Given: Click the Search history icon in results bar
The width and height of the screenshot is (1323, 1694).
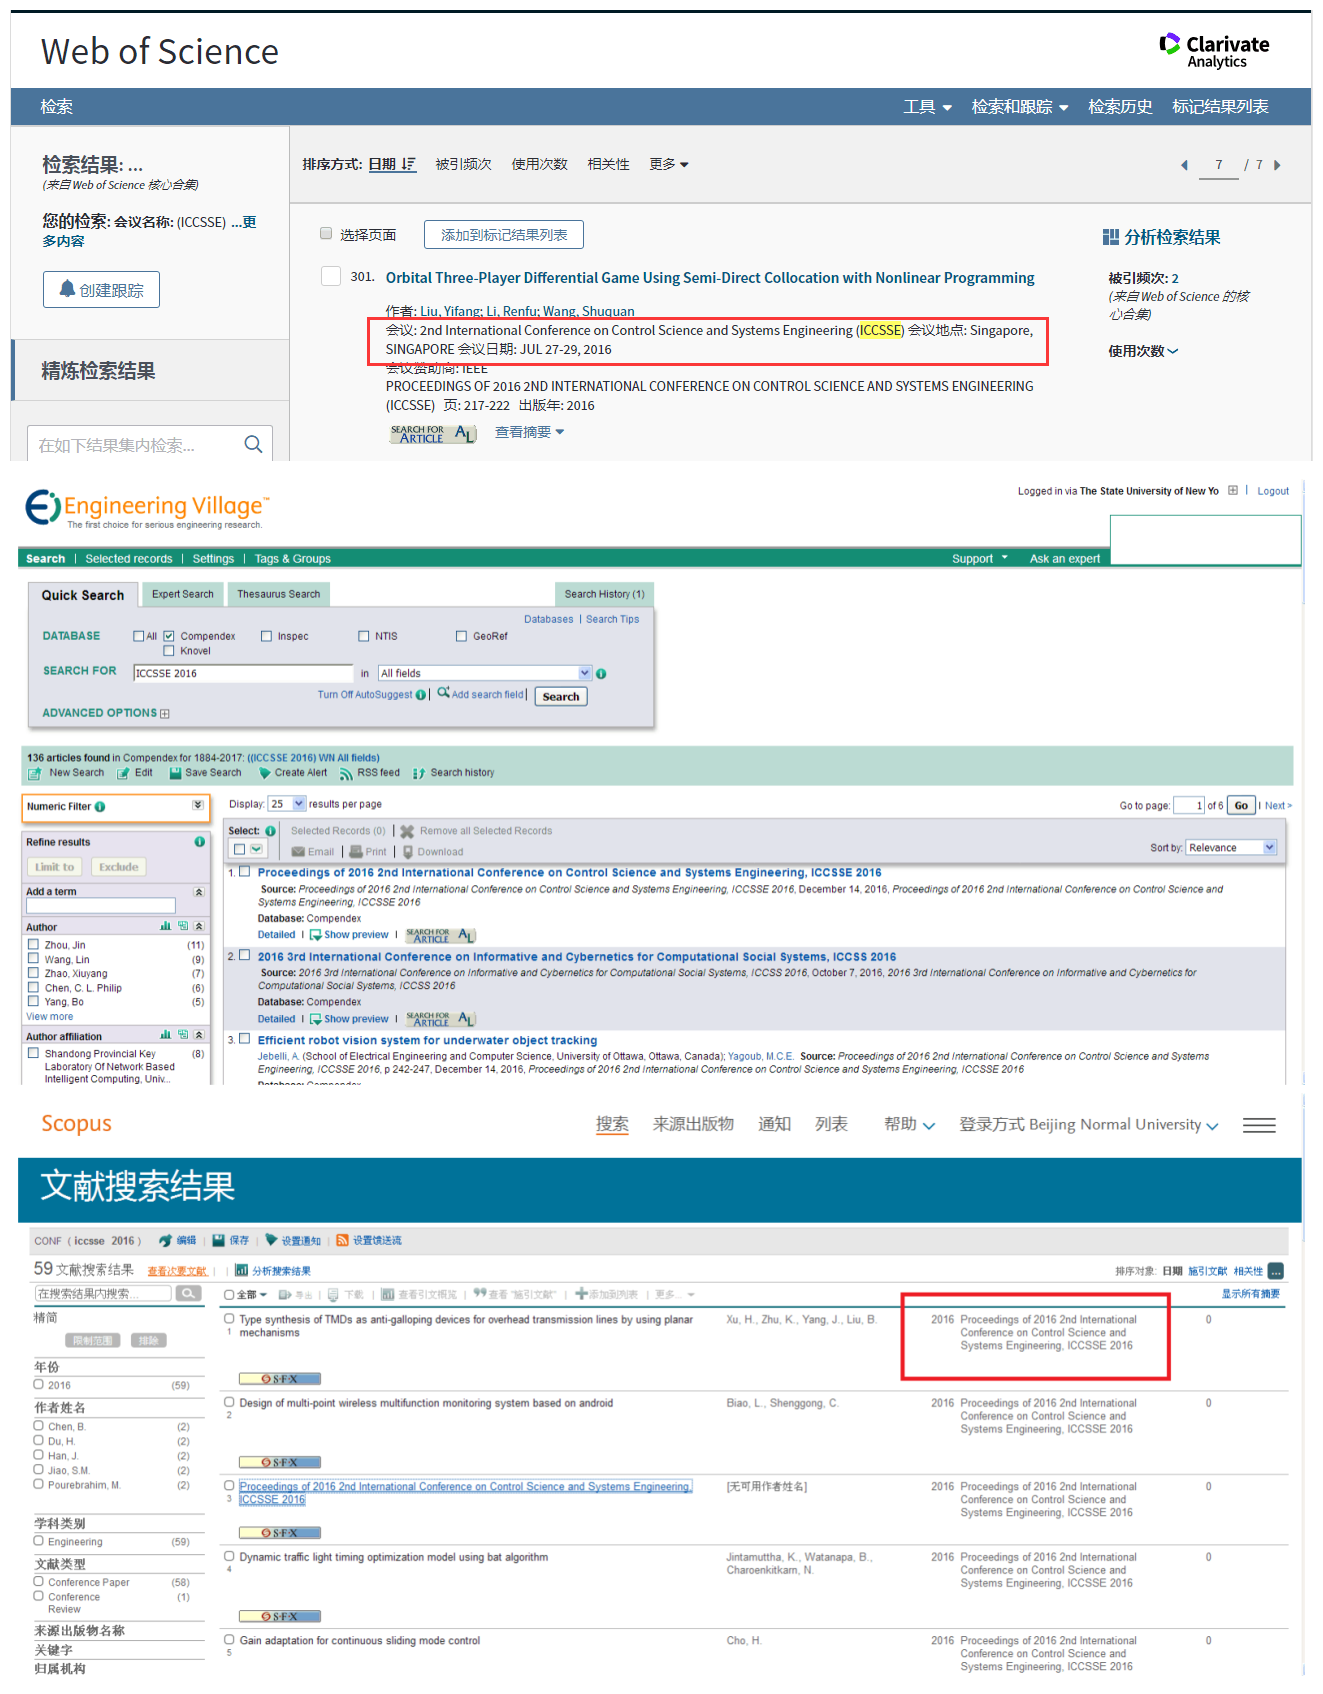Looking at the screenshot, I should click(x=419, y=774).
